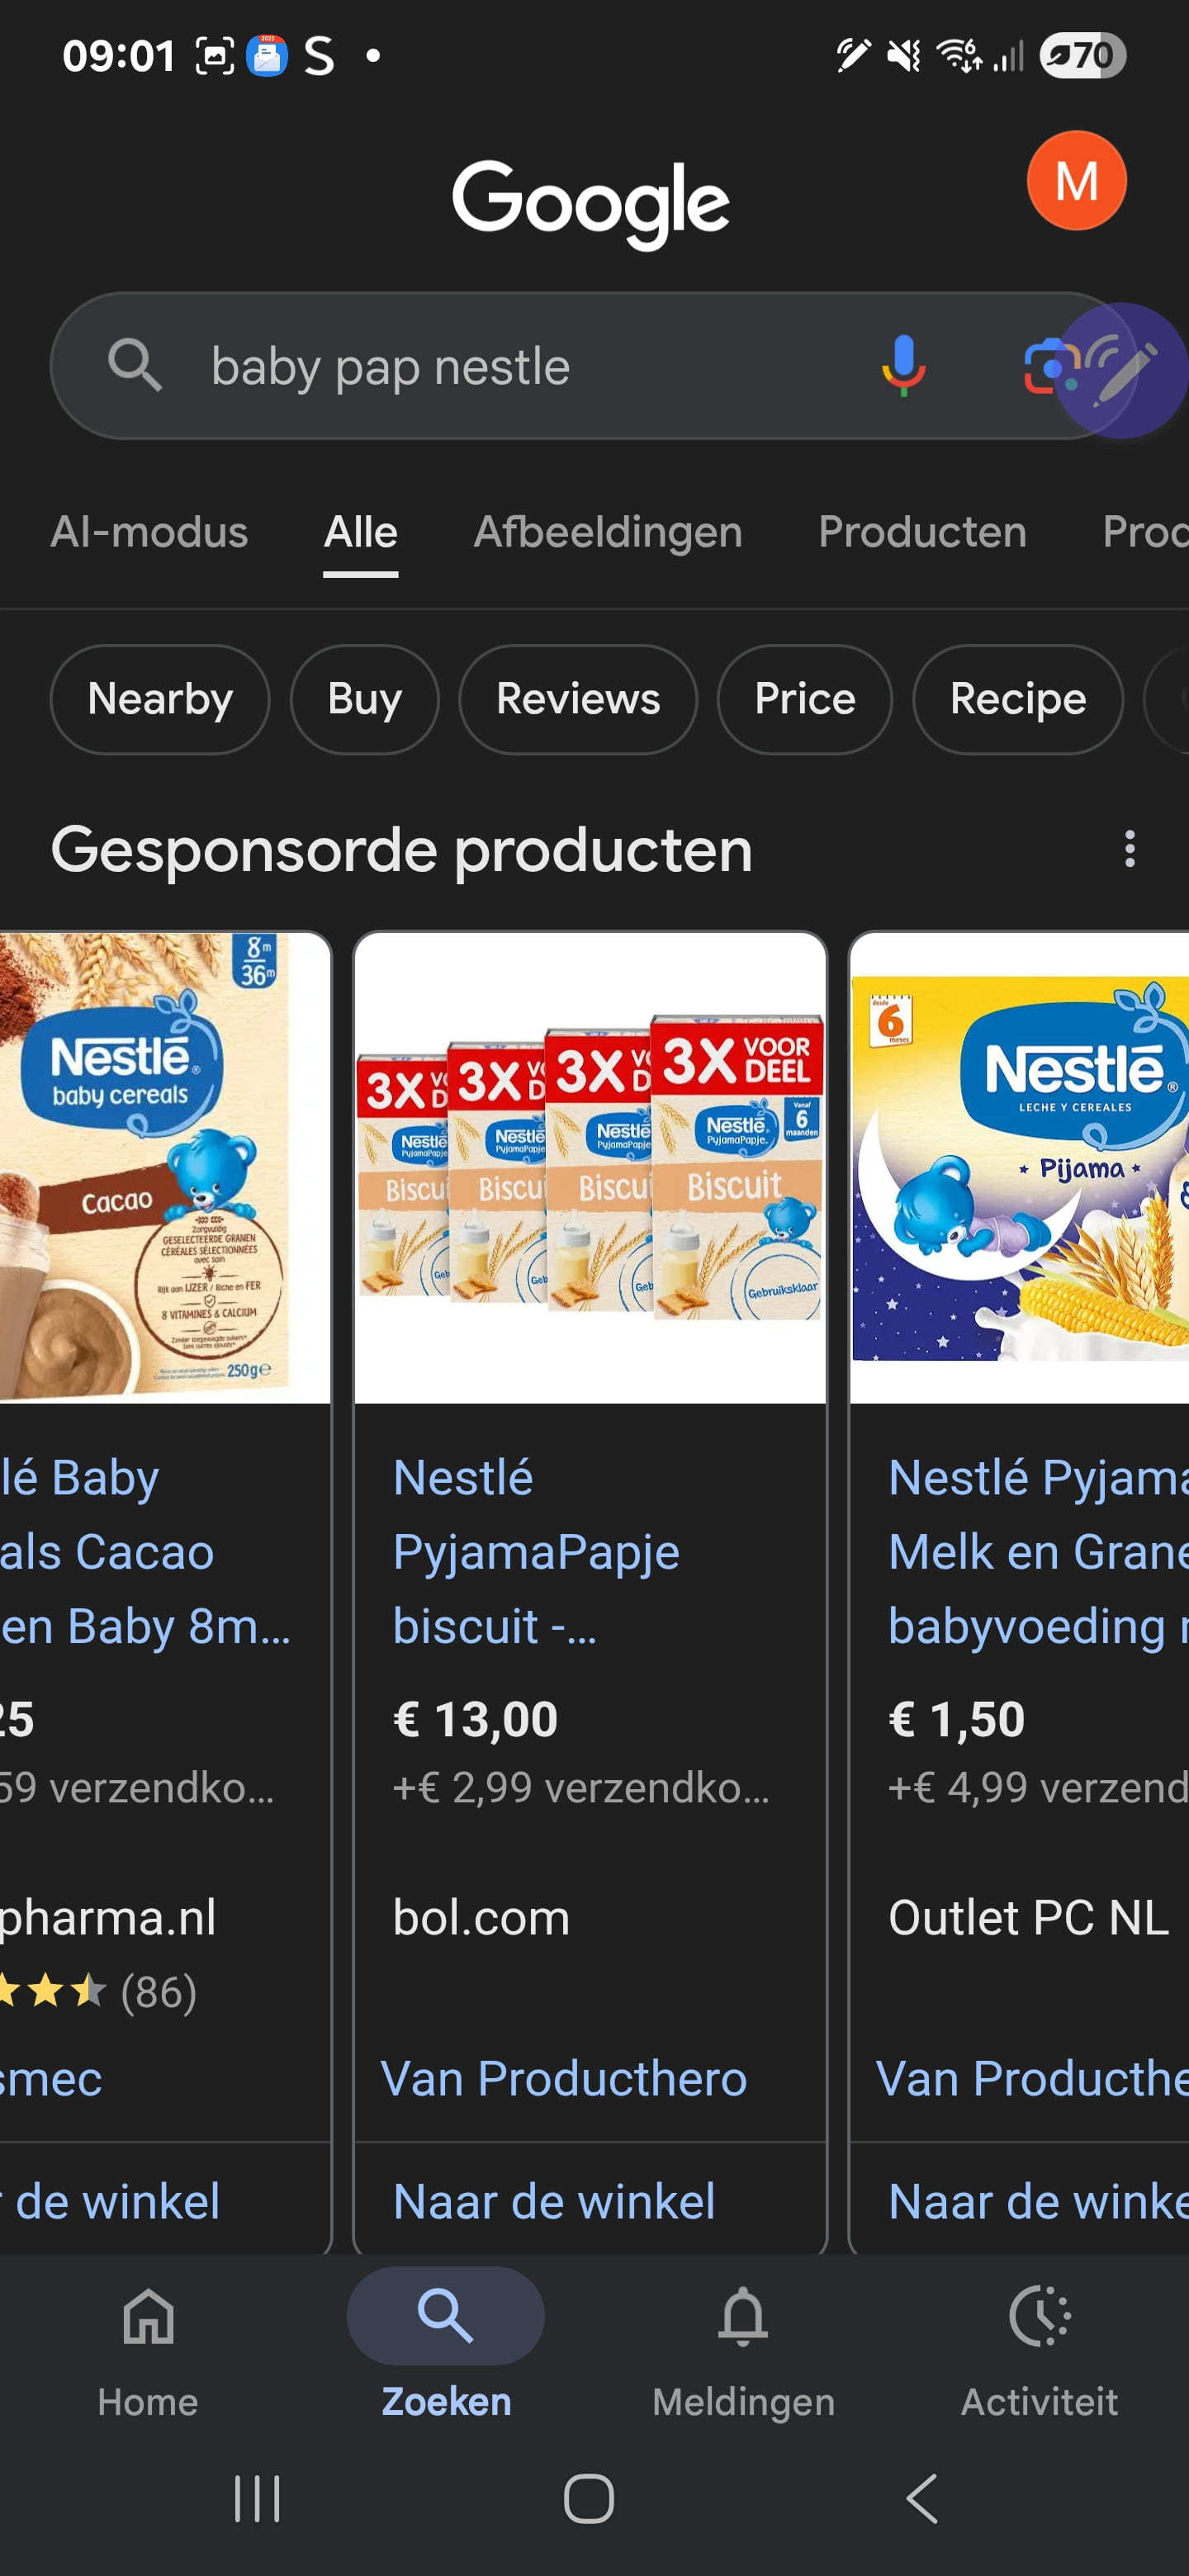The image size is (1189, 2576).
Task: Open the Producten tab
Action: 921,532
